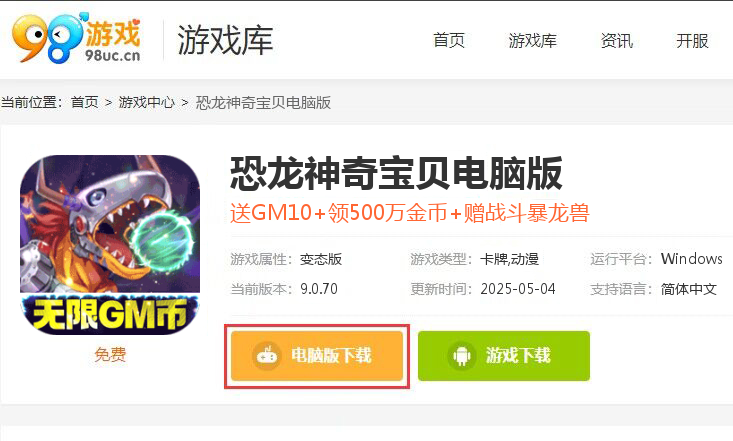Image resolution: width=733 pixels, height=441 pixels.
Task: Click the game title 恐龙神奇宝贝电脑版
Action: (x=396, y=174)
